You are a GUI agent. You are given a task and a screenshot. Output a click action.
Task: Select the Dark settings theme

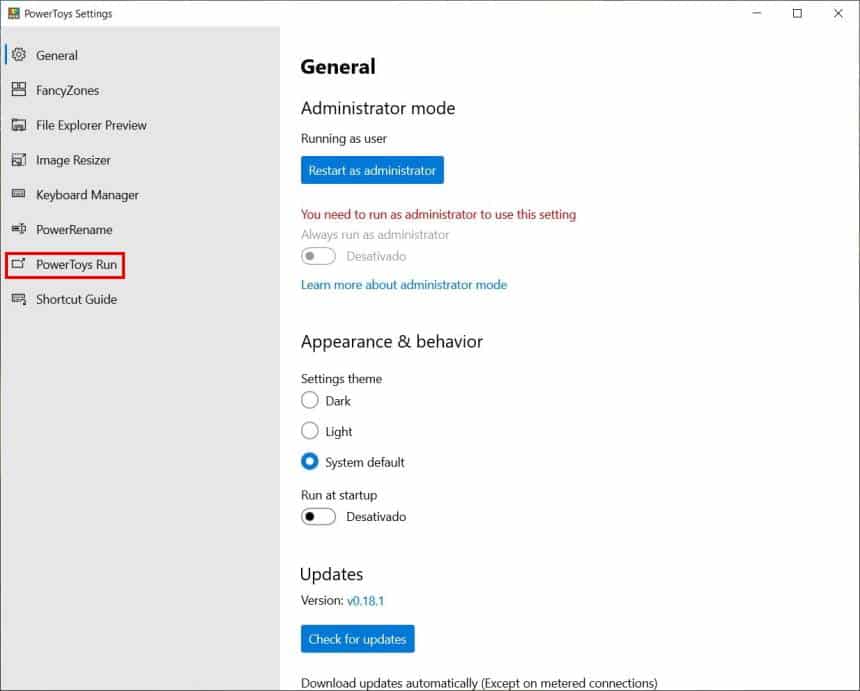point(309,400)
